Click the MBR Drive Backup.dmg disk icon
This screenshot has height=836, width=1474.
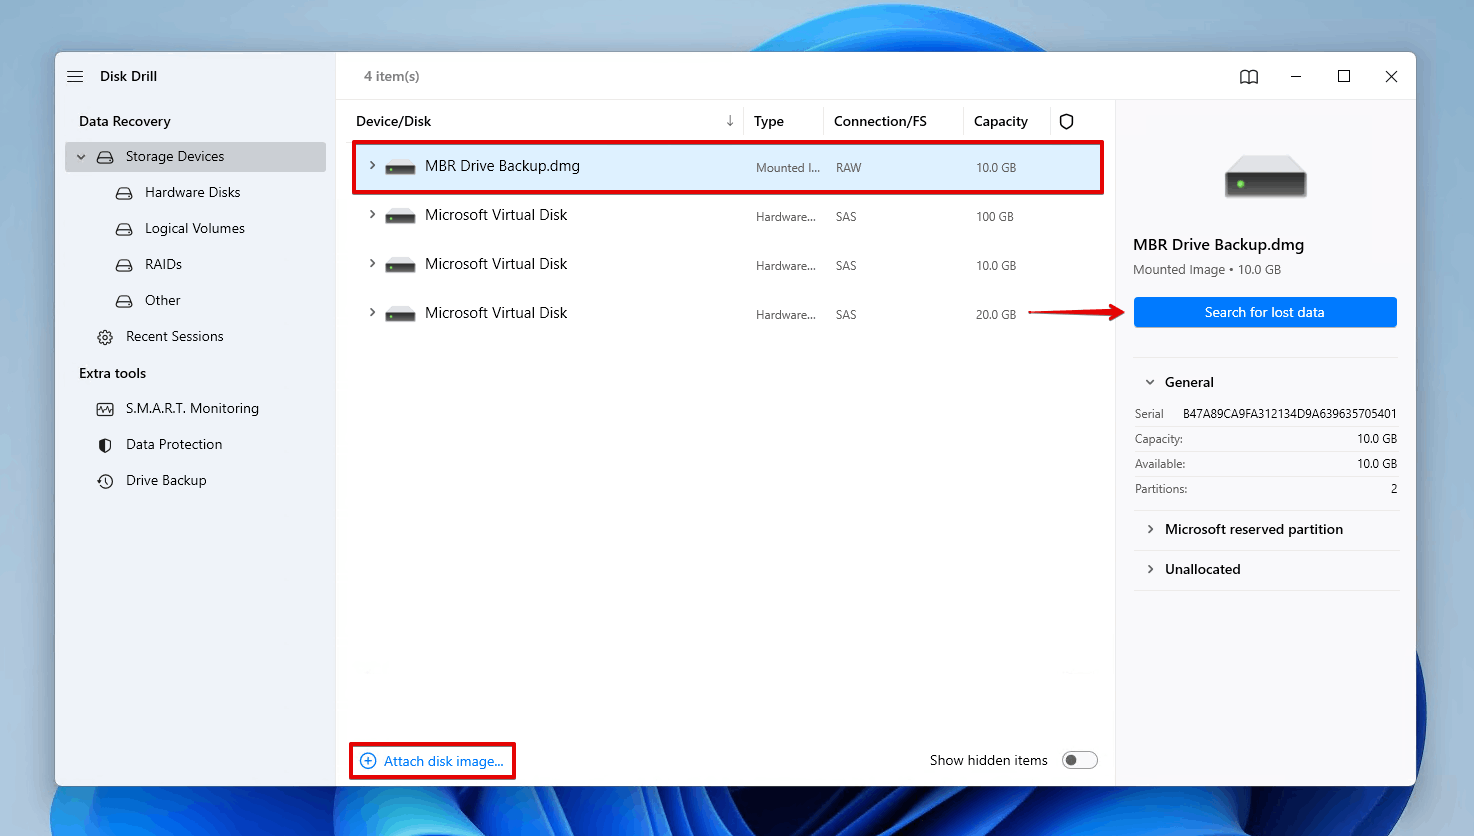pos(400,167)
